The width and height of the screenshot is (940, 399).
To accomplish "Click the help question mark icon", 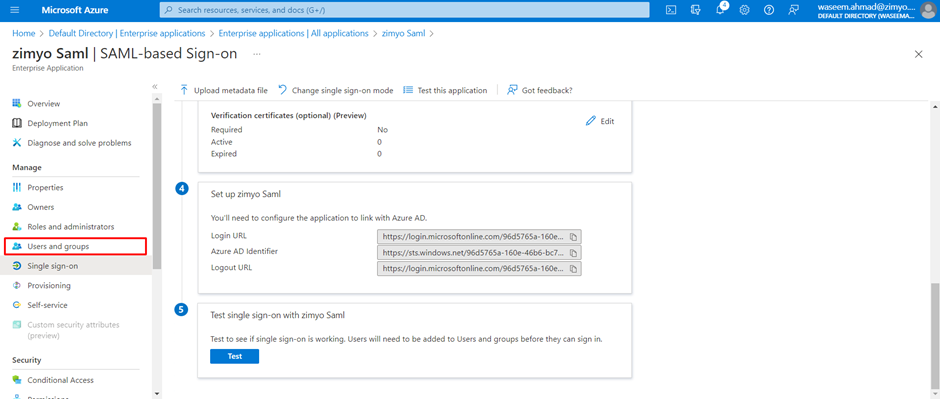I will pyautogui.click(x=769, y=10).
